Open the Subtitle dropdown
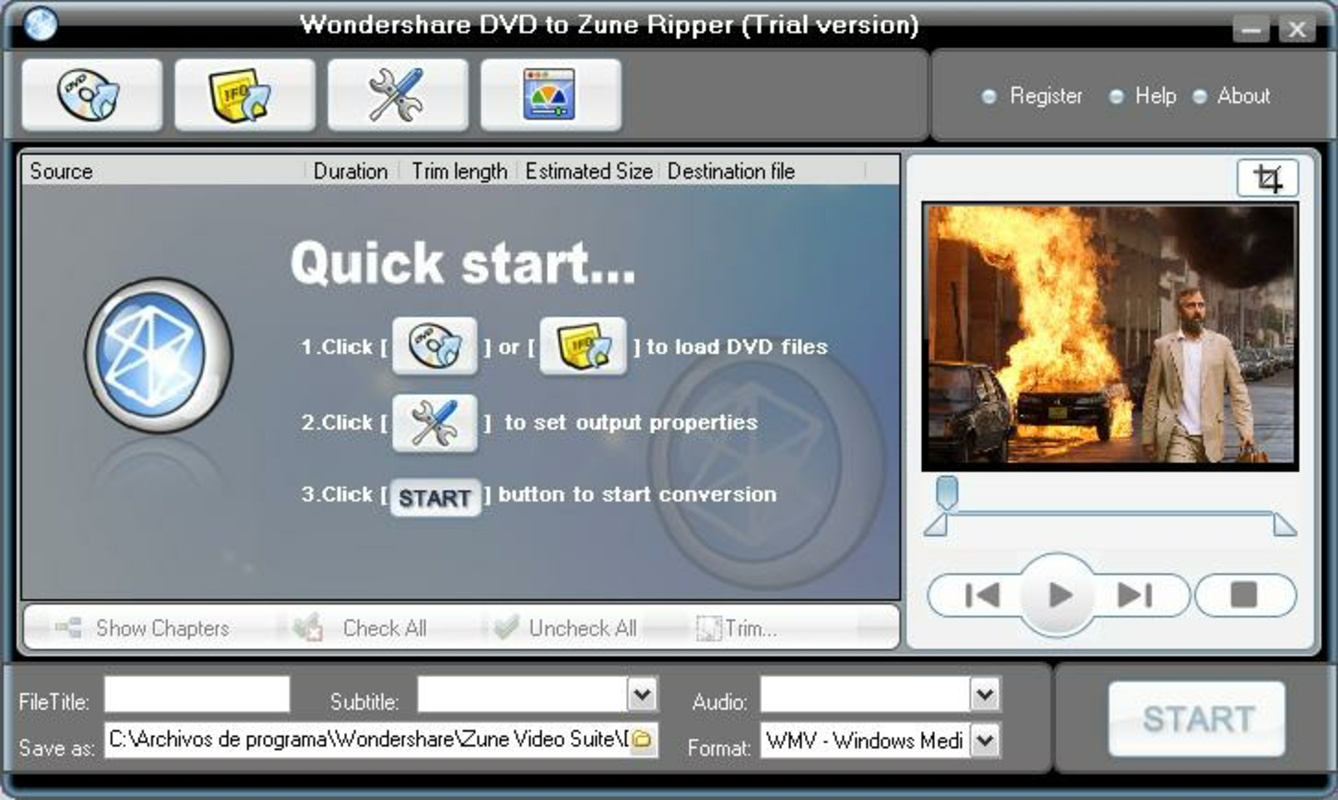The height and width of the screenshot is (800, 1338). 642,693
